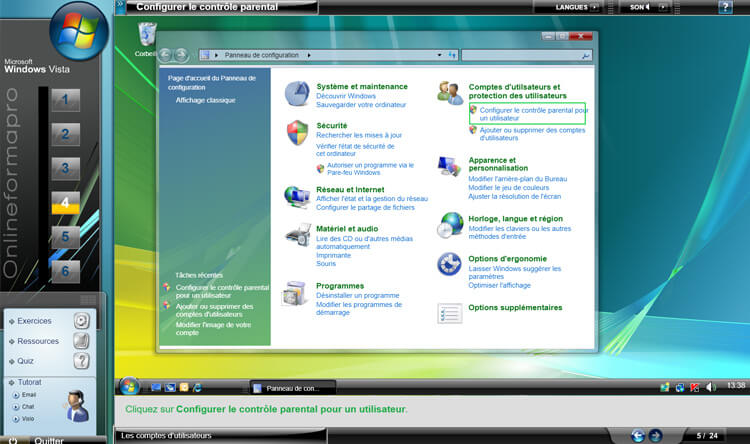Click the tutor headset avatar icon
This screenshot has width=750, height=444.
[x=77, y=406]
